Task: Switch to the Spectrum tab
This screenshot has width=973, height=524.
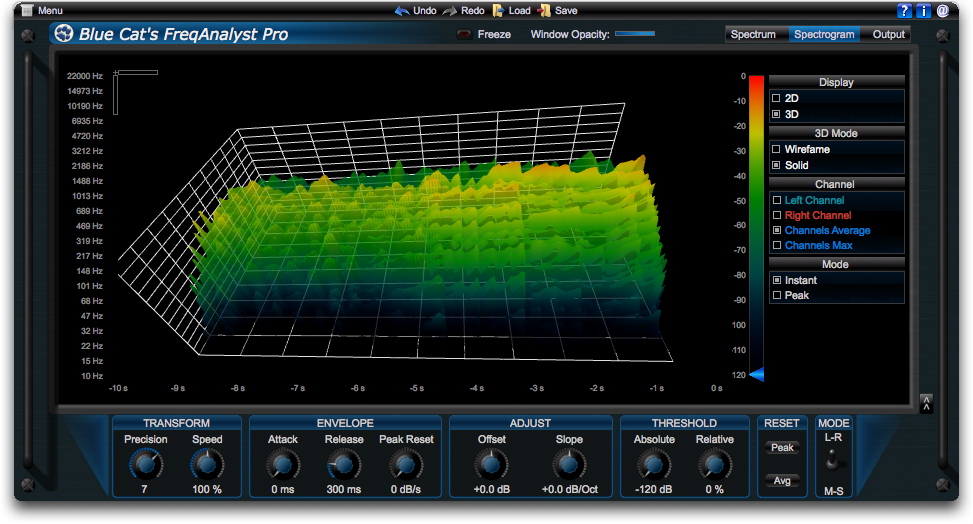Action: click(x=753, y=35)
